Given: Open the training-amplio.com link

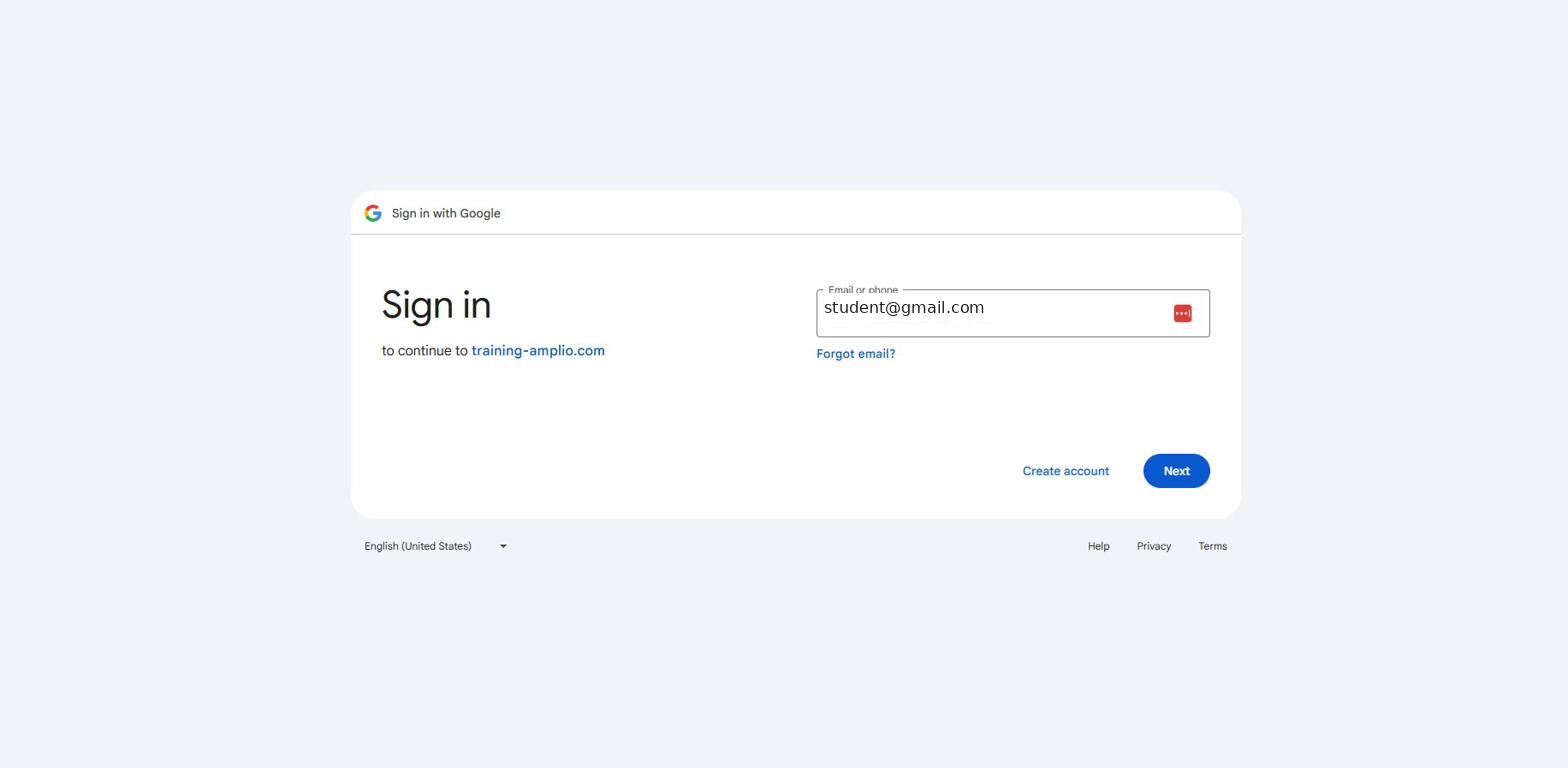Looking at the screenshot, I should [538, 351].
